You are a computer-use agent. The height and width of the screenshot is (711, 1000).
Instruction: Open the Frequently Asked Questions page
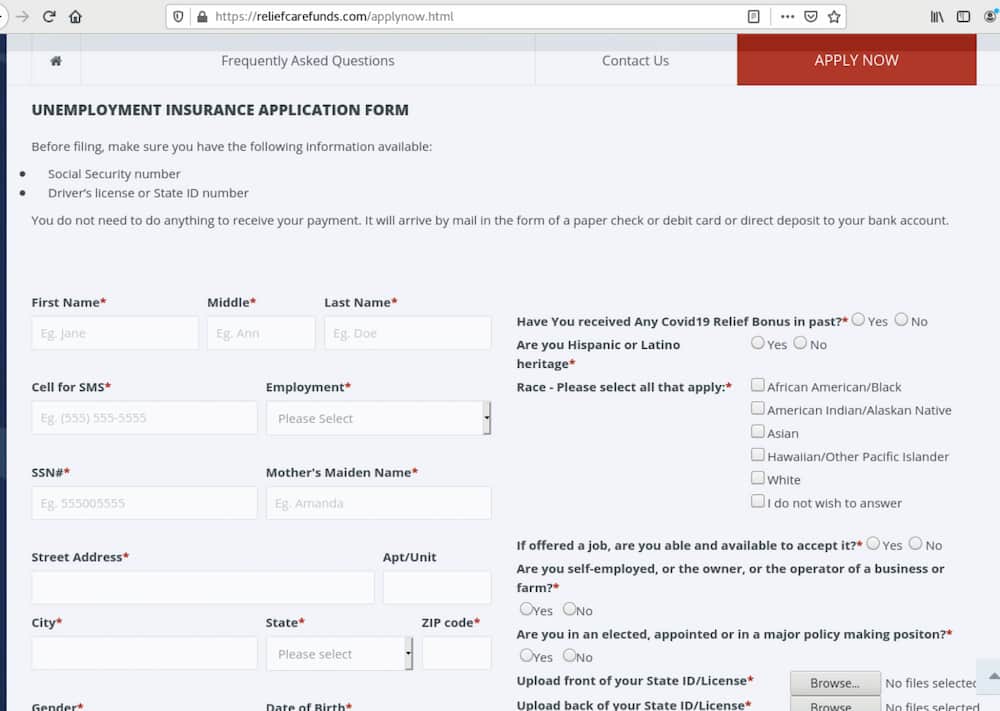pos(307,60)
